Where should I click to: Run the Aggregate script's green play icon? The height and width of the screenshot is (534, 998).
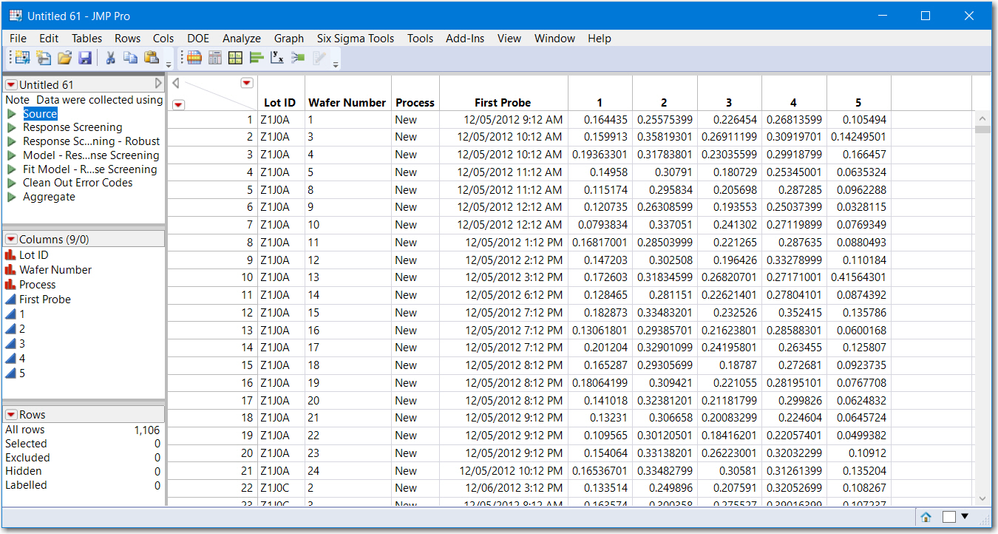[x=12, y=197]
